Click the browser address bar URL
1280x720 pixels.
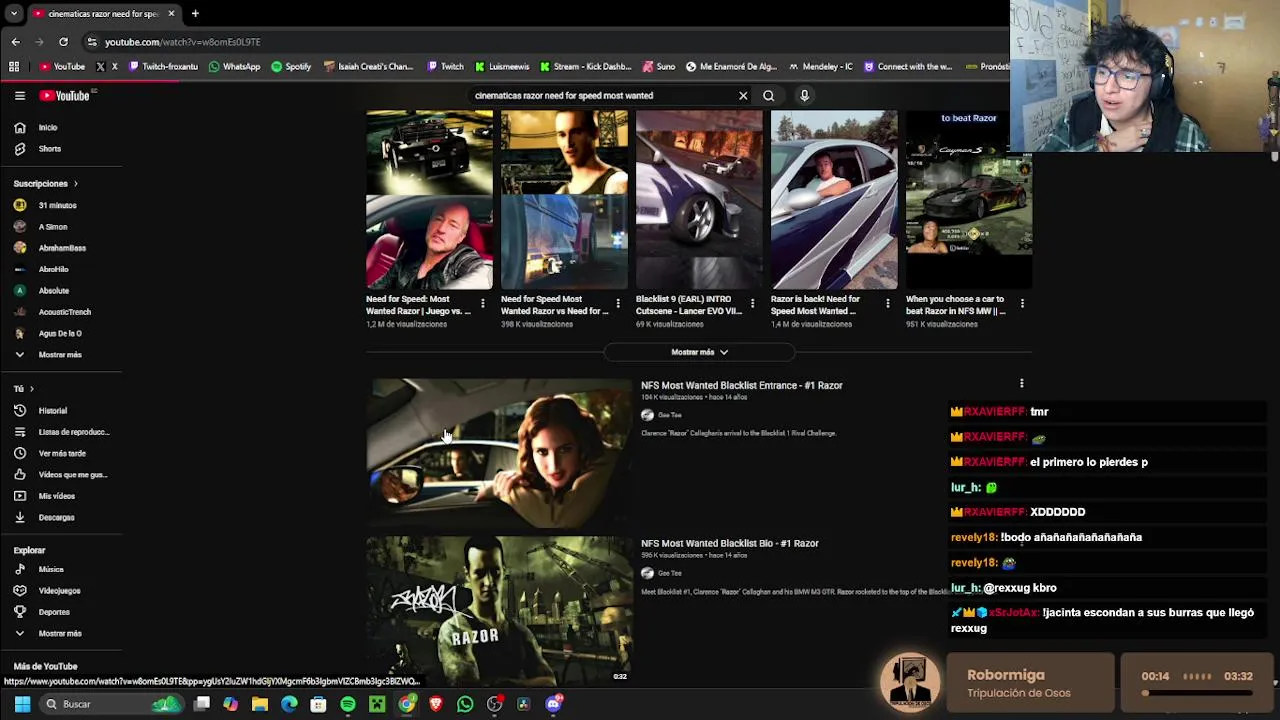tap(183, 42)
